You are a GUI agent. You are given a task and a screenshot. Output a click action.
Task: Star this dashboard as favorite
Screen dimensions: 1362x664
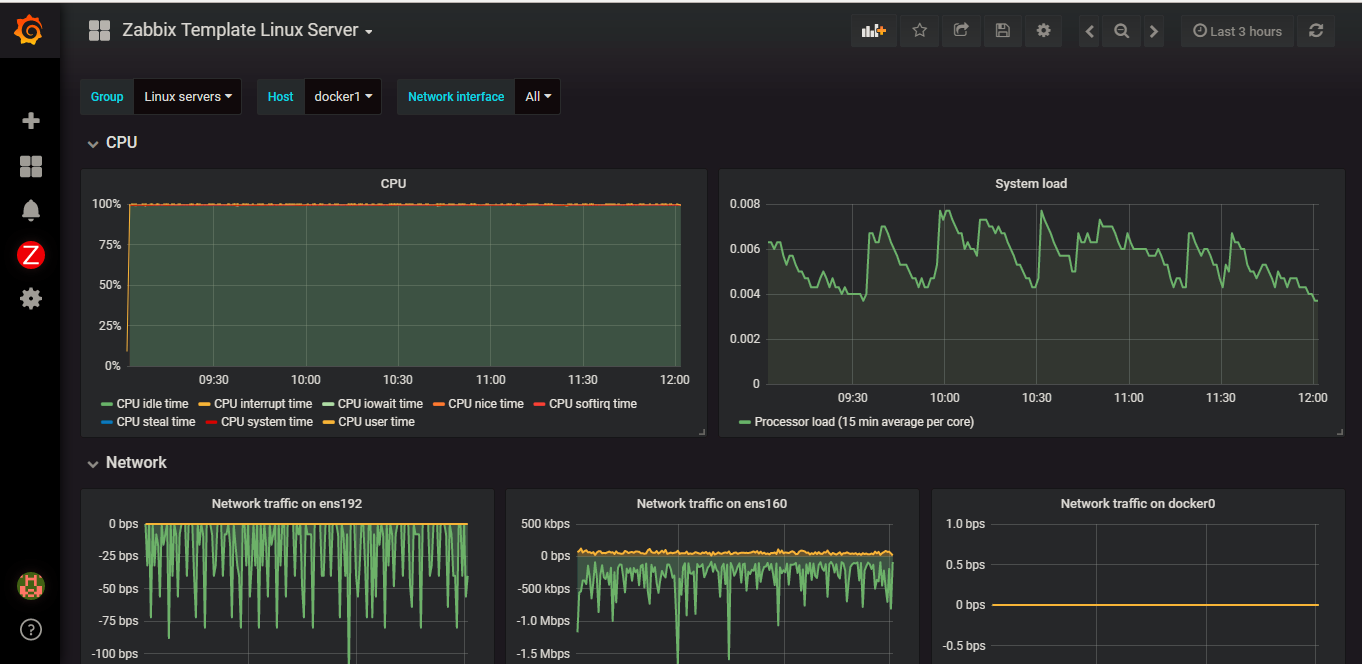pos(919,31)
